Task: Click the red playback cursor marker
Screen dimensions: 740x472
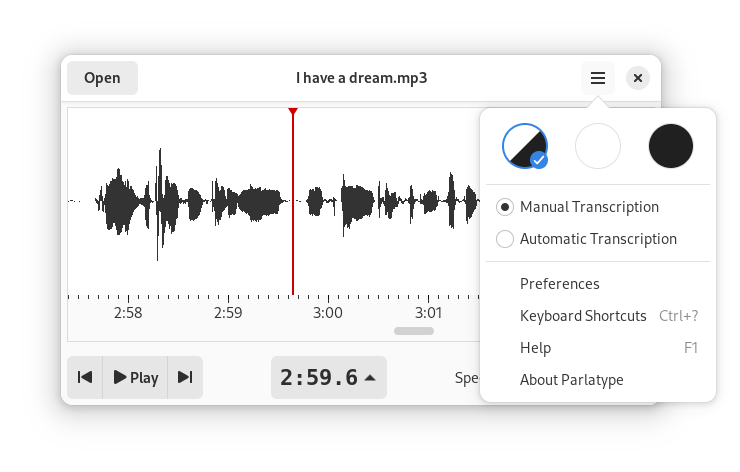Action: coord(293,111)
